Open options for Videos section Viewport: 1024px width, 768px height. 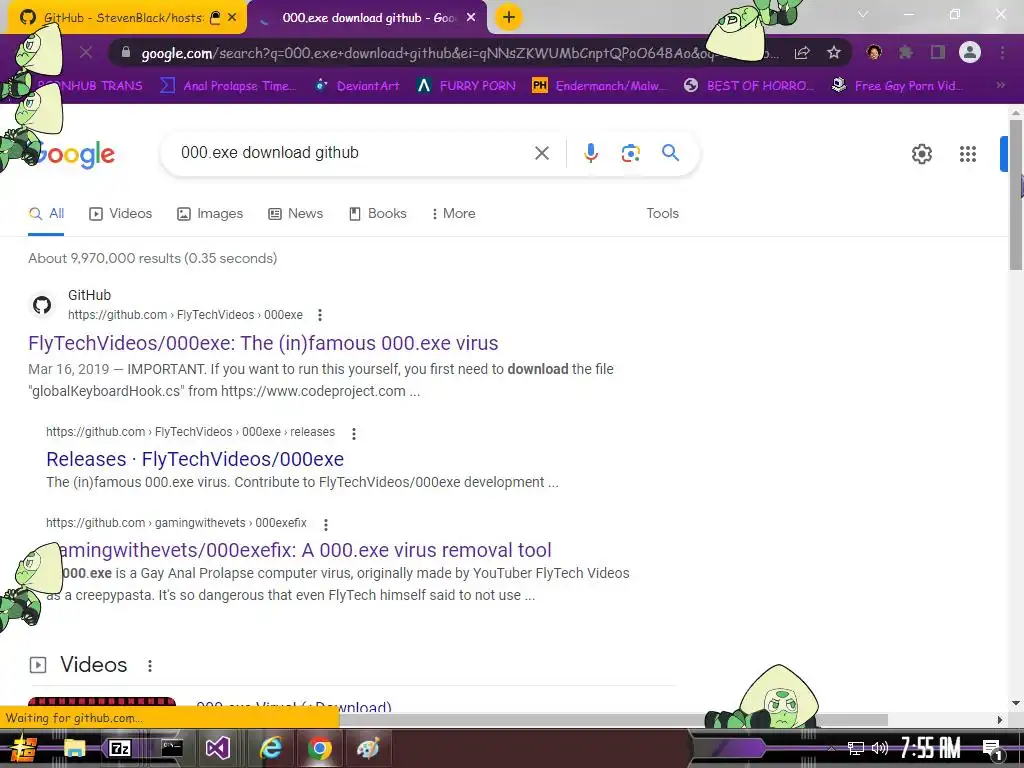(x=150, y=665)
